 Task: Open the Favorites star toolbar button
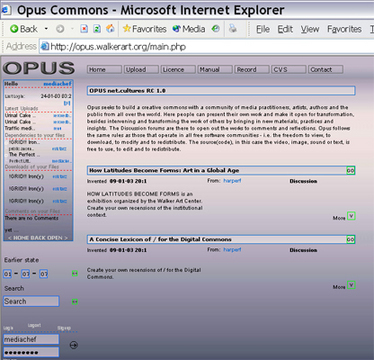[x=144, y=29]
